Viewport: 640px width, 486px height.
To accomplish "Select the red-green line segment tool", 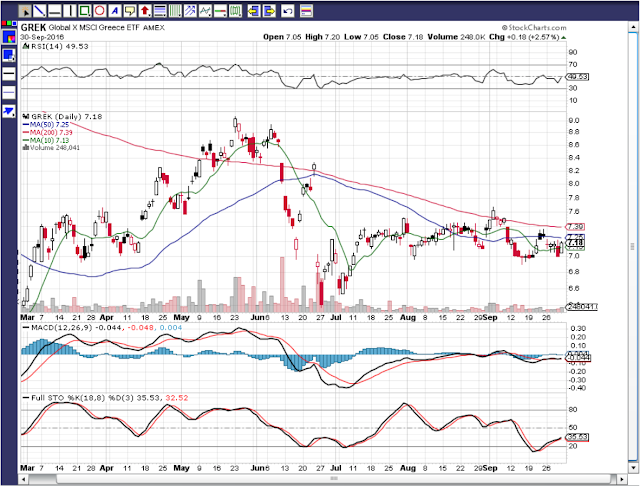I will (x=220, y=11).
